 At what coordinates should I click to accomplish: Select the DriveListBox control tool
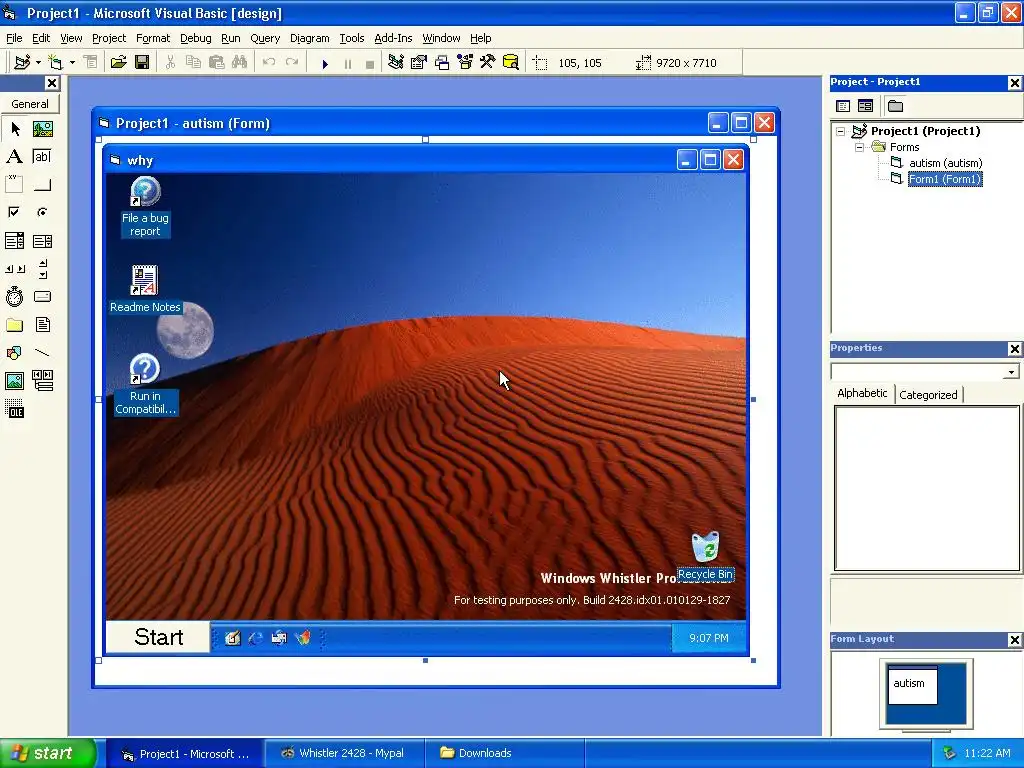pos(42,296)
